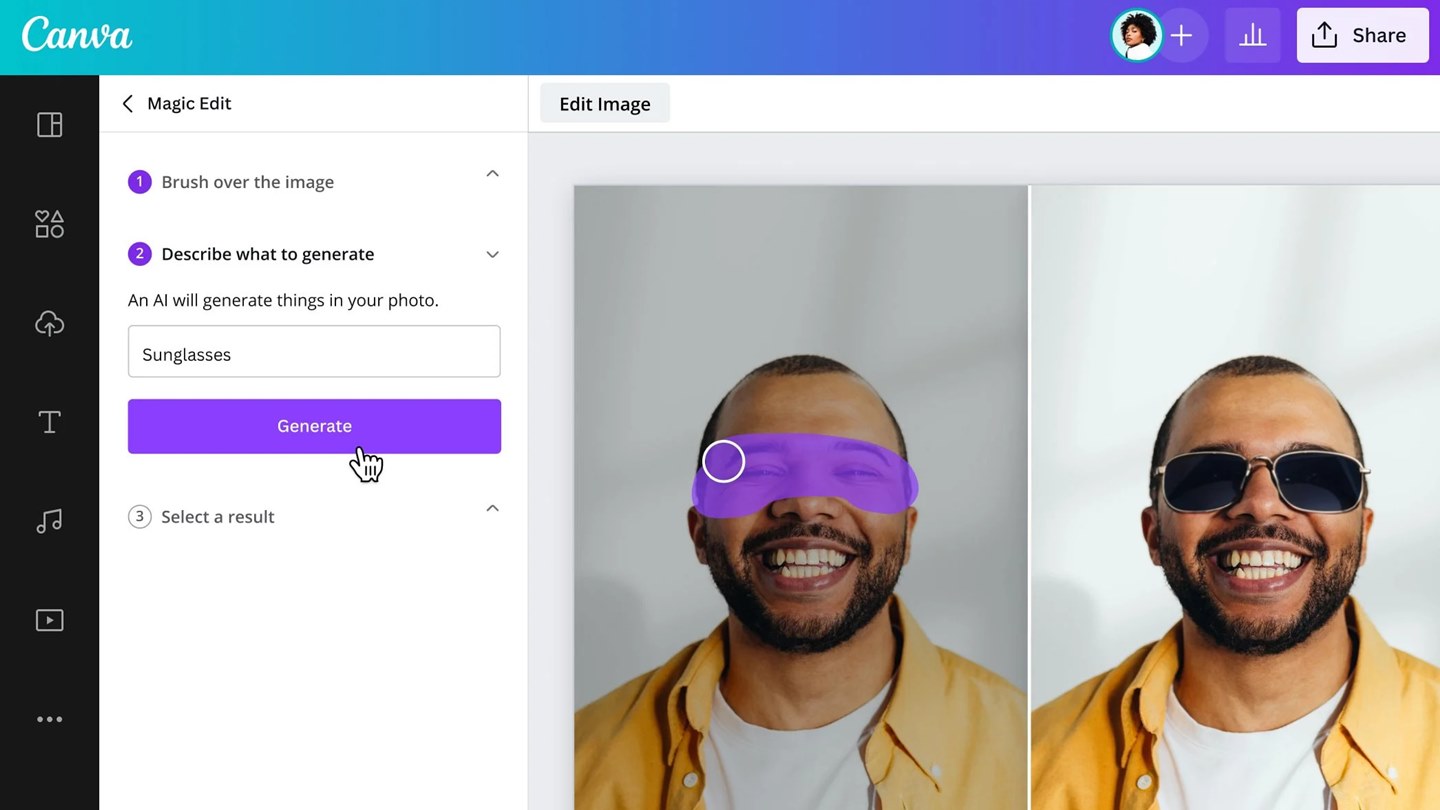Open the Videos panel
Screen dimensions: 1440x810
[x=49, y=620]
